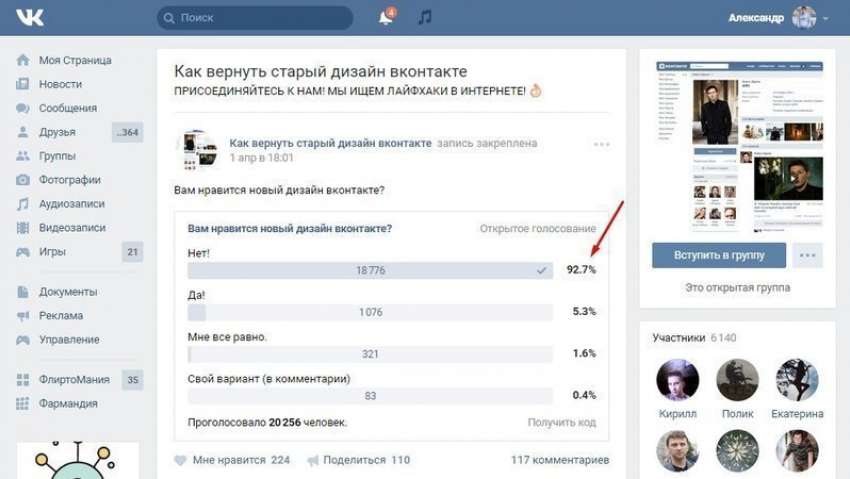Select poll option Свой вариант (в комментарии)

coord(370,396)
